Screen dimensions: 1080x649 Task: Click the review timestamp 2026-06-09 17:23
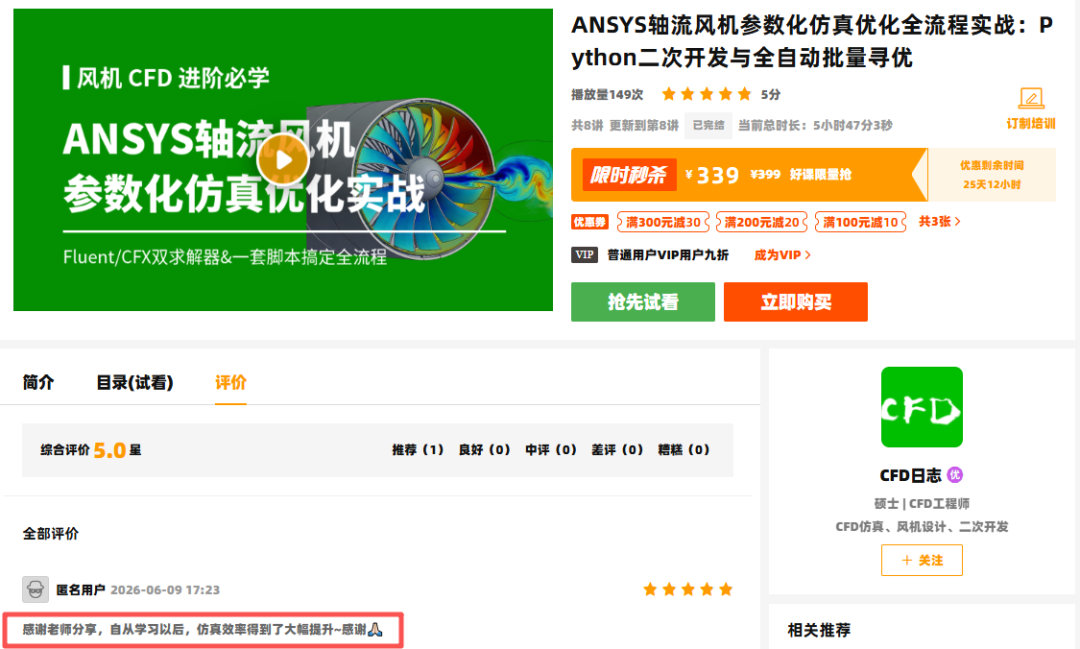[165, 590]
